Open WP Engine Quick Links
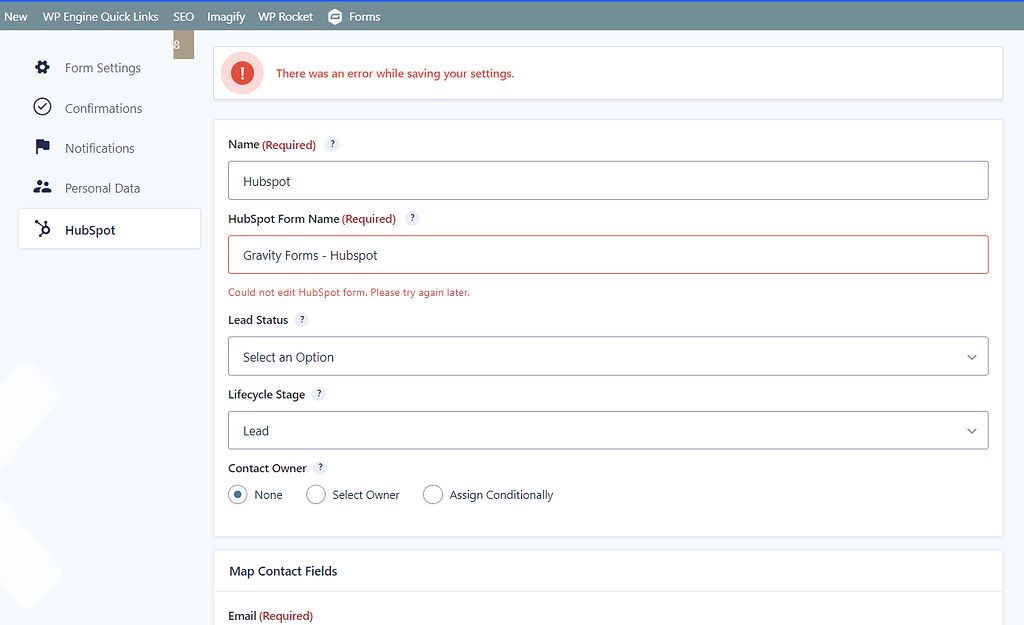The image size is (1024, 625). click(x=100, y=15)
